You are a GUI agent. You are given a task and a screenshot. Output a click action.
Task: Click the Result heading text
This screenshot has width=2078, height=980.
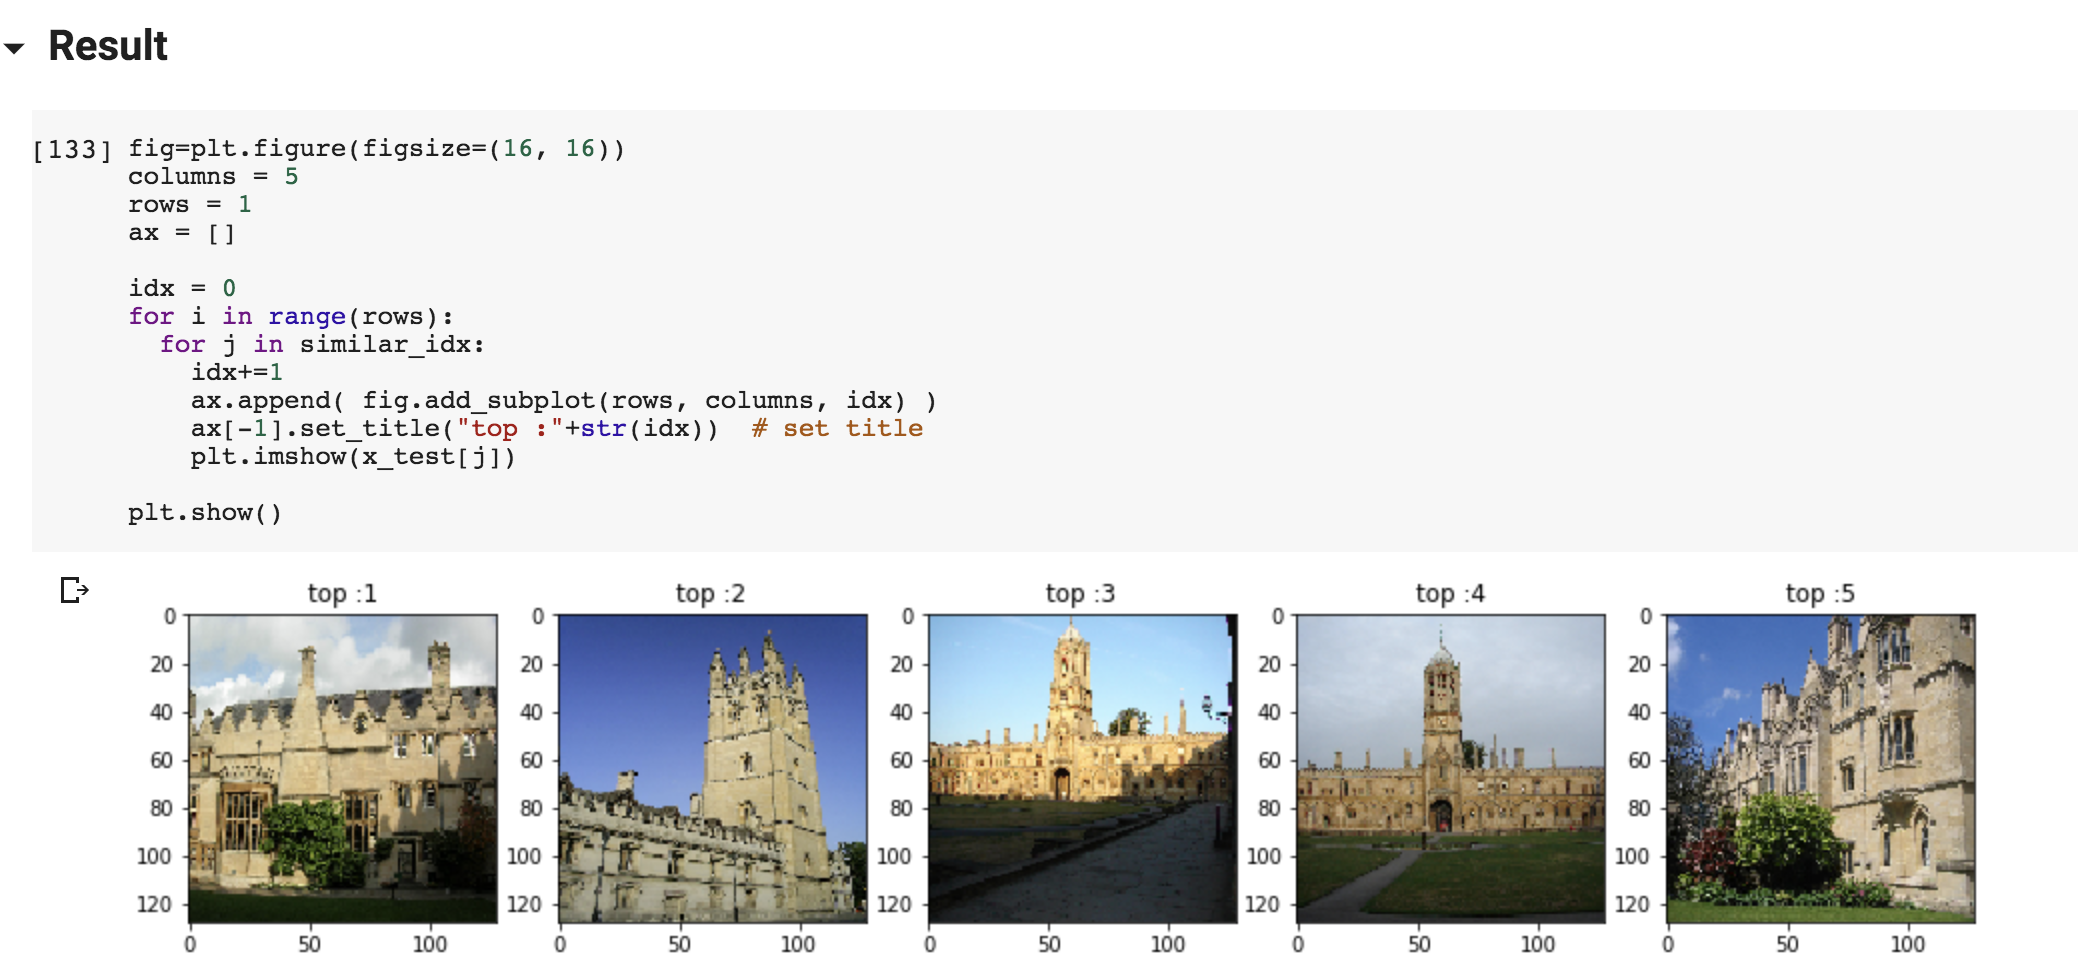click(x=108, y=45)
